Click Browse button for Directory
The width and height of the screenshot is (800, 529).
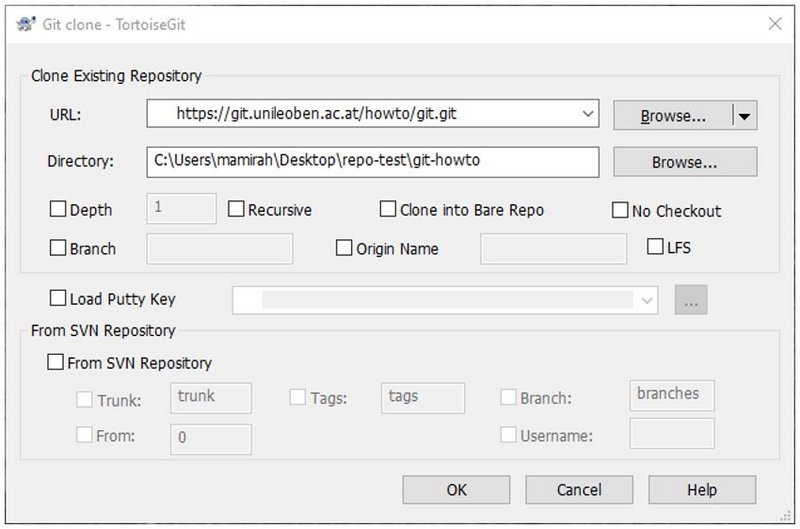click(x=685, y=161)
